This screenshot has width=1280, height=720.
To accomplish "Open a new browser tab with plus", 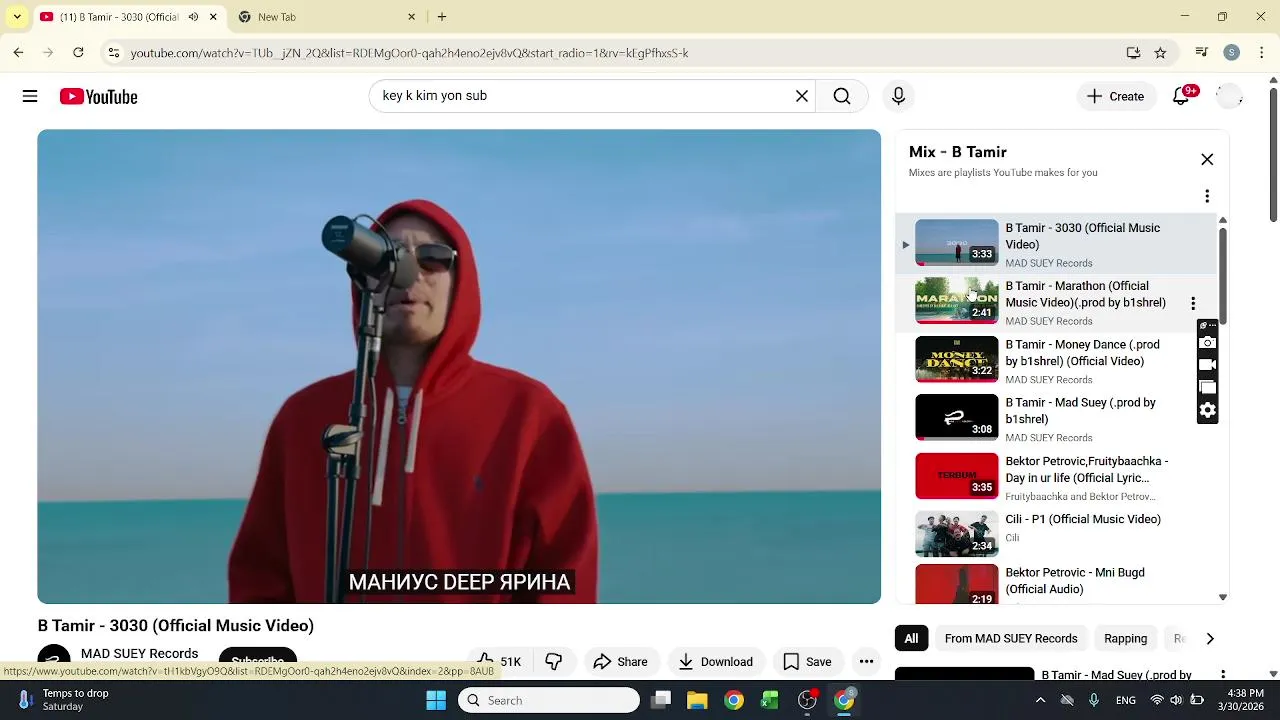I will [442, 17].
